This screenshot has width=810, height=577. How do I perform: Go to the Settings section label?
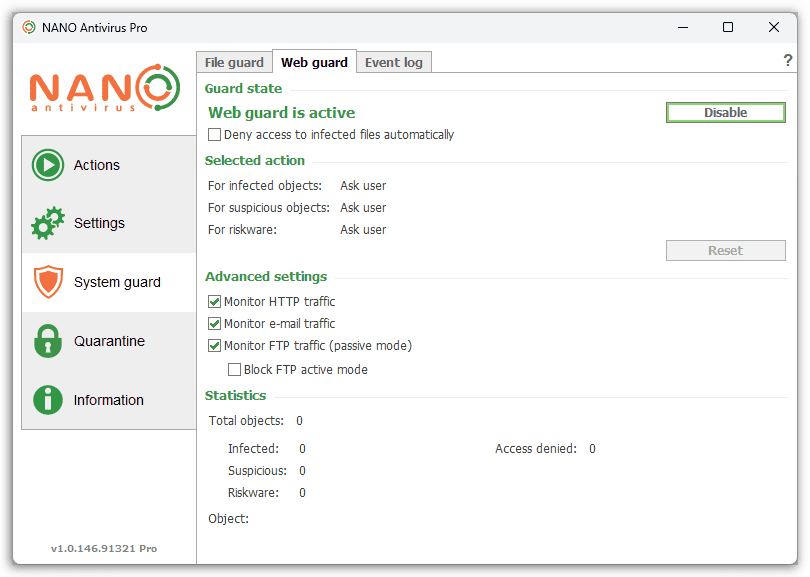pyautogui.click(x=99, y=223)
